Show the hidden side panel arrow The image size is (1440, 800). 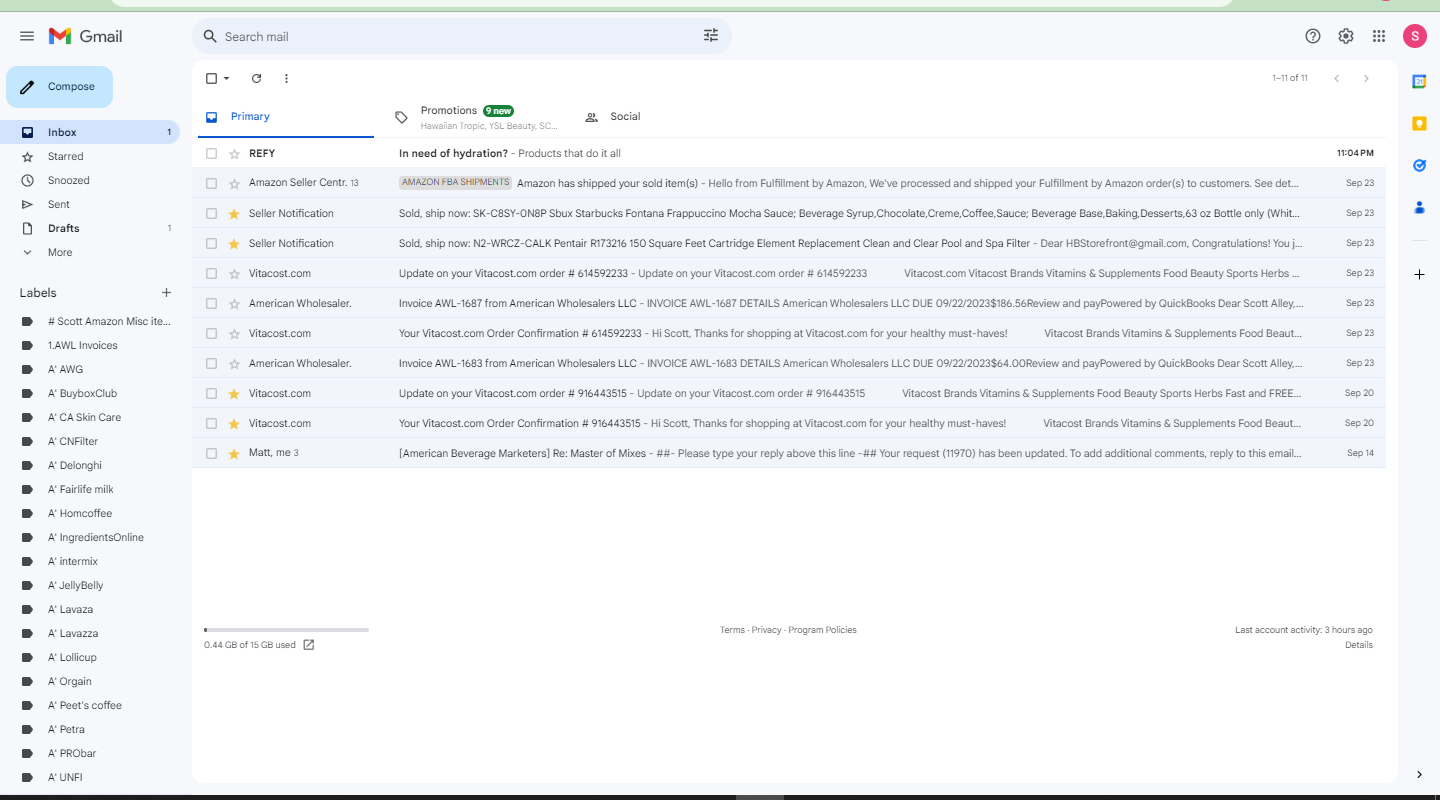tap(1419, 775)
